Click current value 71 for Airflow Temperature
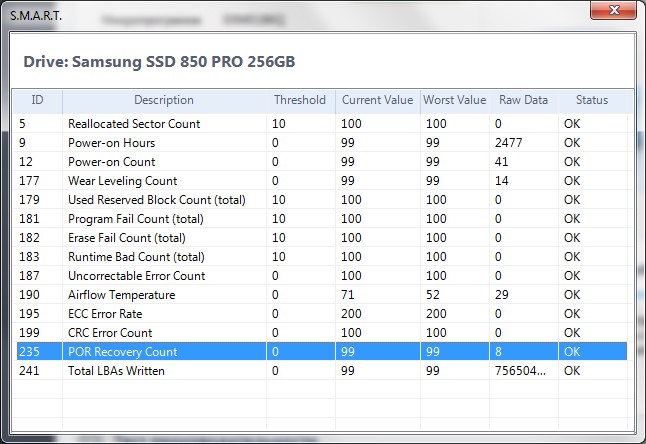The height and width of the screenshot is (444, 646). [347, 294]
